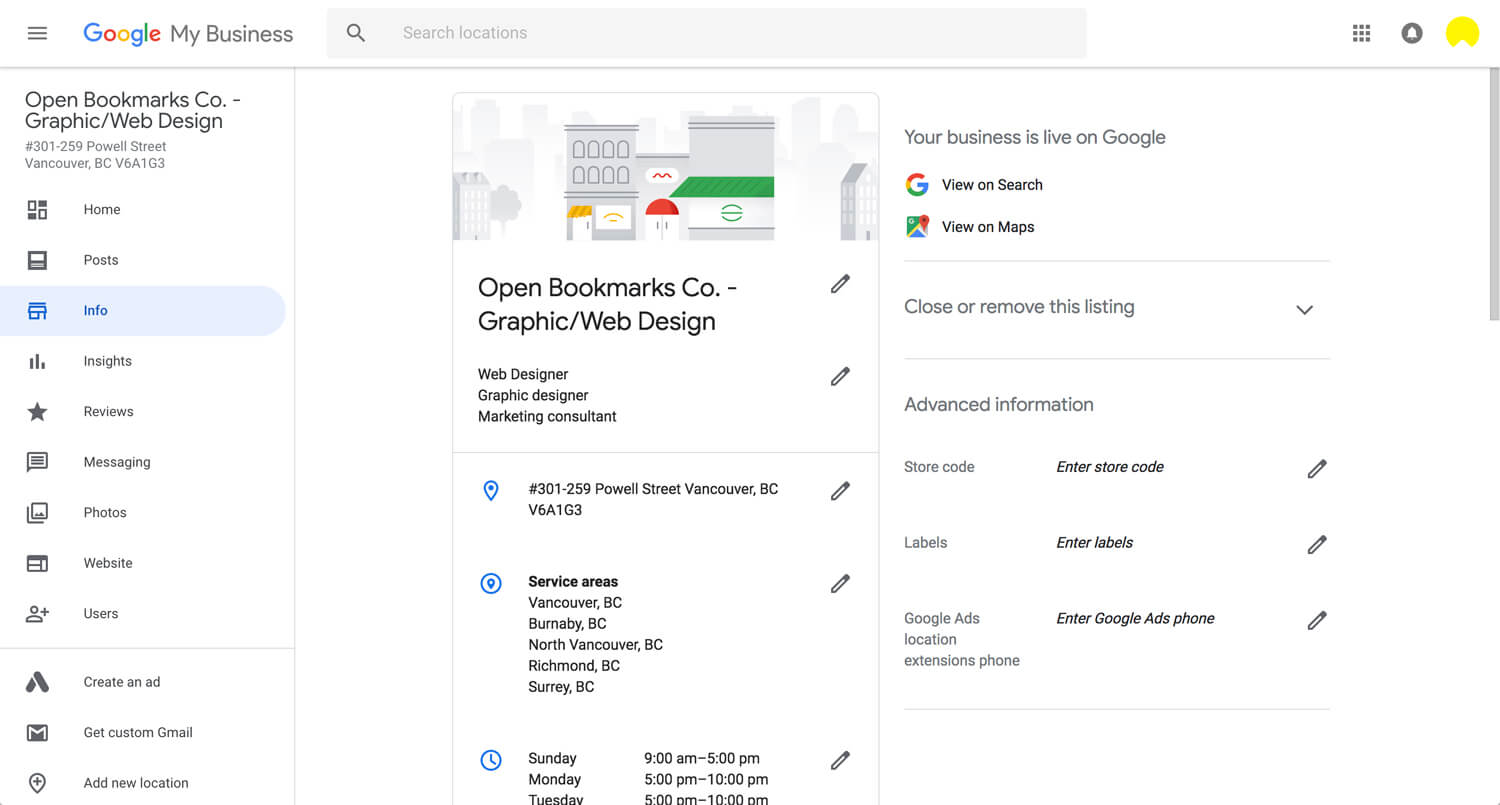Click the address location pin icon

[491, 490]
